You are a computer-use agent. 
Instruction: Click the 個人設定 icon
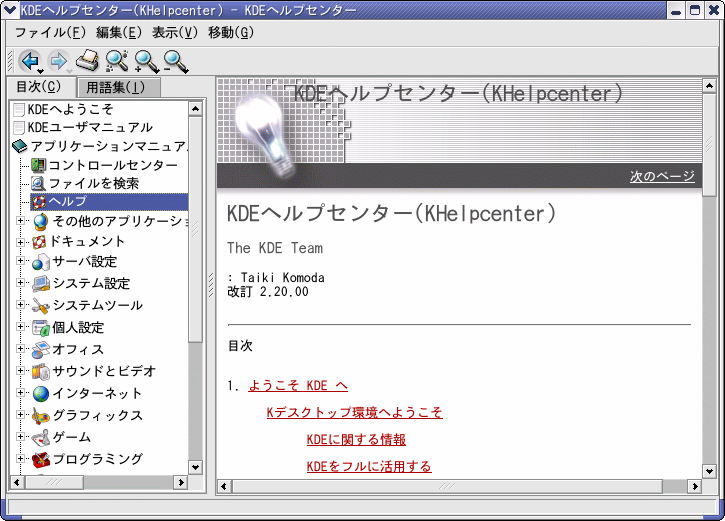click(41, 328)
